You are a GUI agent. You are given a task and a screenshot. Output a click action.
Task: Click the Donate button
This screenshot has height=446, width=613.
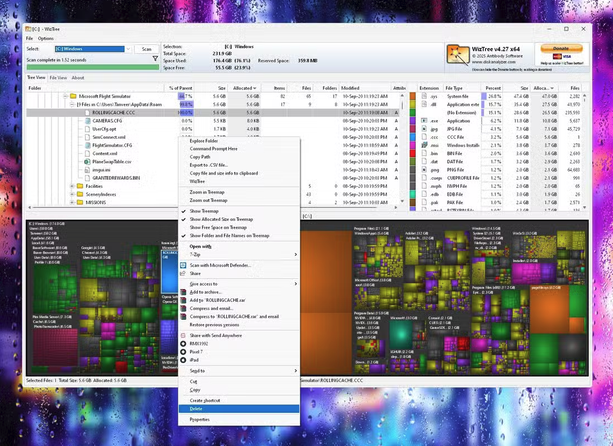pyautogui.click(x=561, y=48)
